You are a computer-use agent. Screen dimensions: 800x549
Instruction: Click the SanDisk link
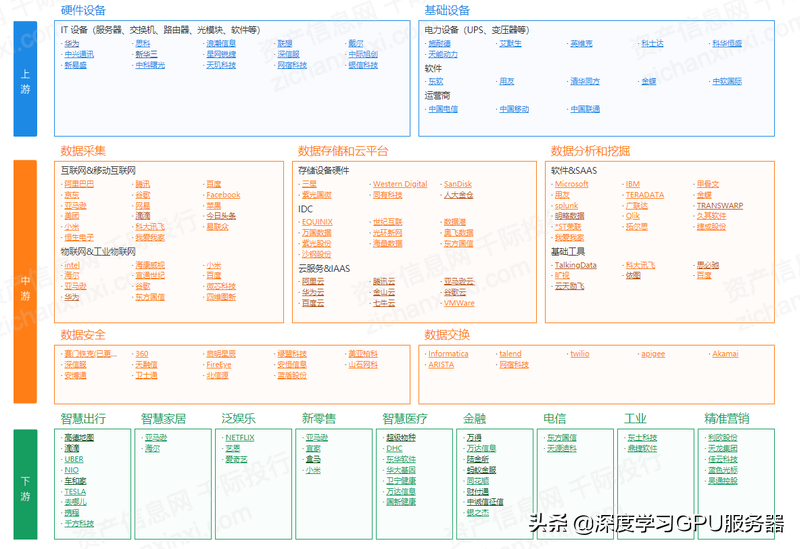coord(458,184)
